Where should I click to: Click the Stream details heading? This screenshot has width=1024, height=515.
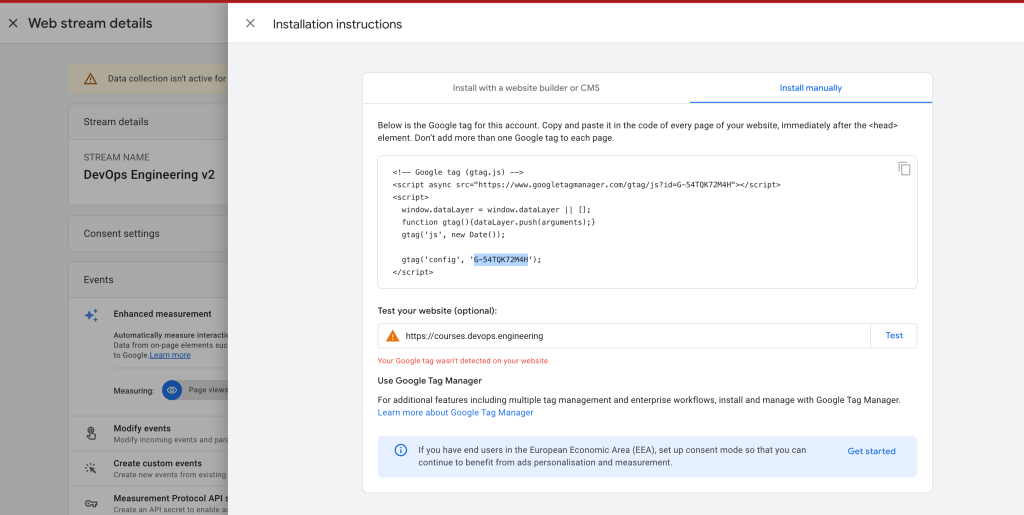(x=116, y=121)
